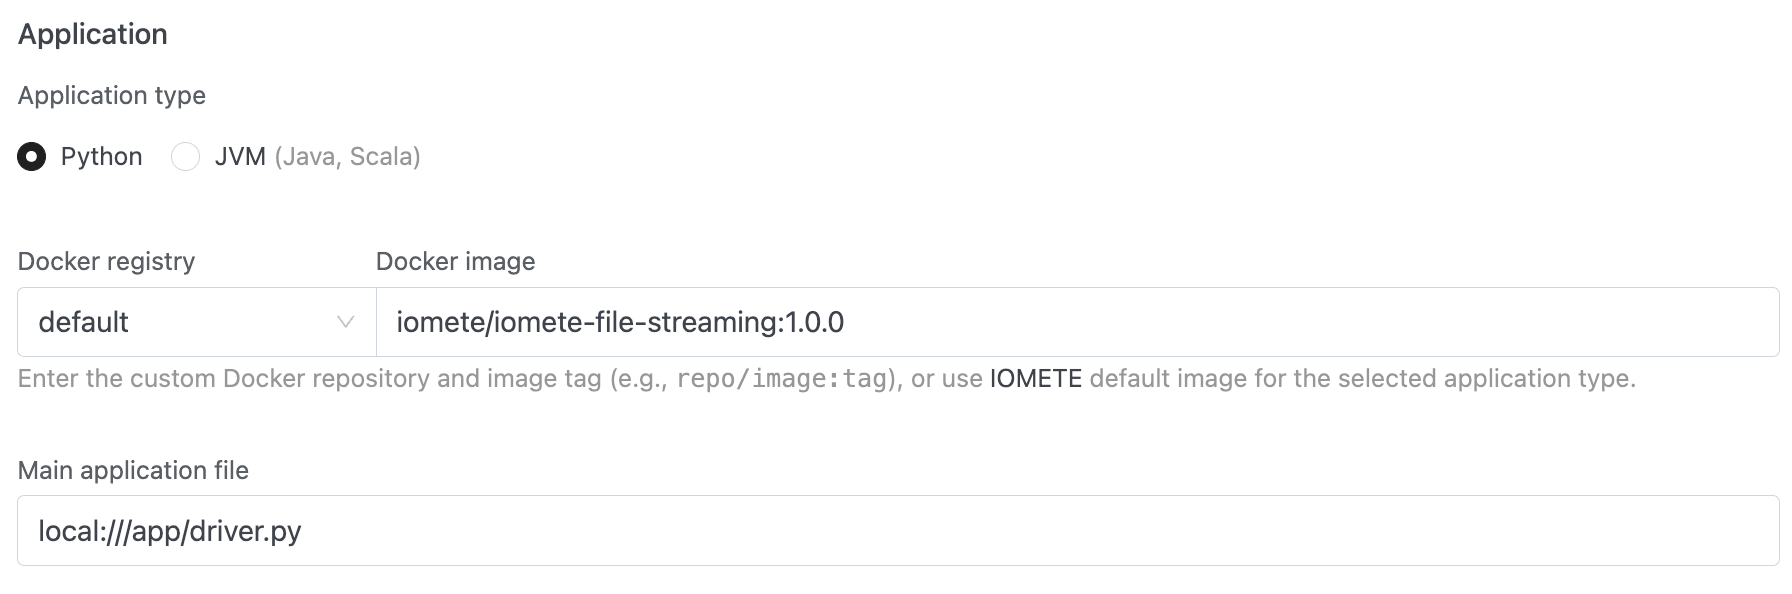Screen dimensions: 1792x594
Task: Open the Docker registry dropdown
Action: 196,322
